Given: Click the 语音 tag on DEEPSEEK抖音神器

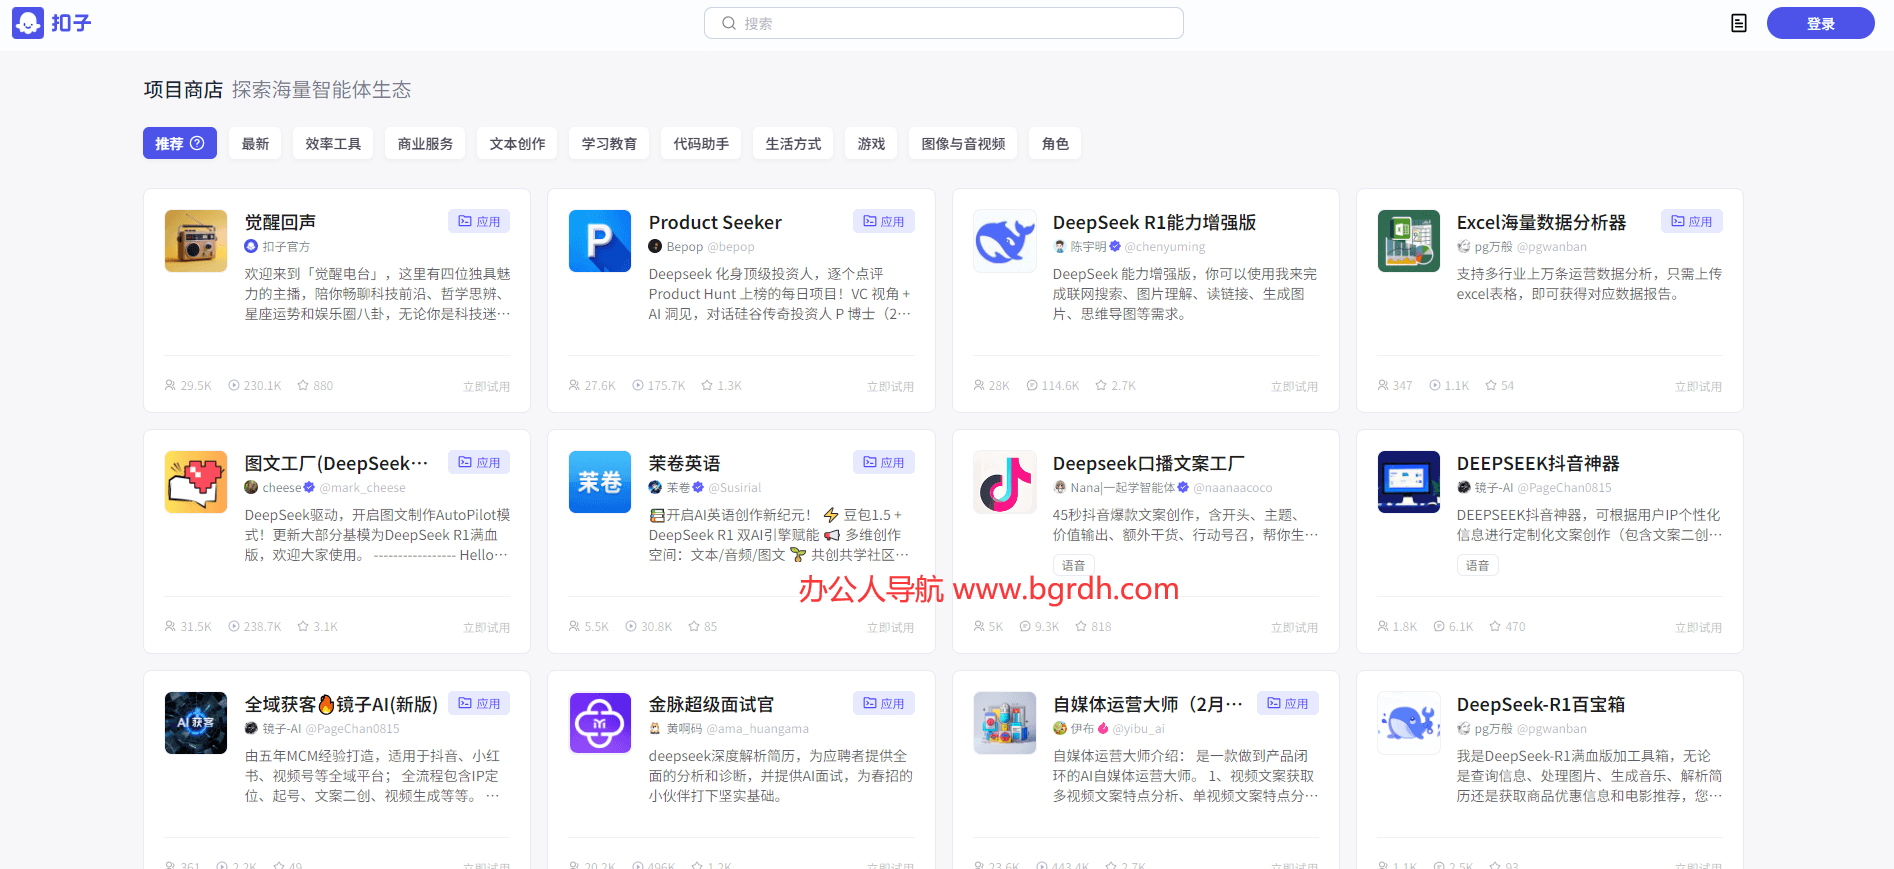Looking at the screenshot, I should [x=1477, y=566].
